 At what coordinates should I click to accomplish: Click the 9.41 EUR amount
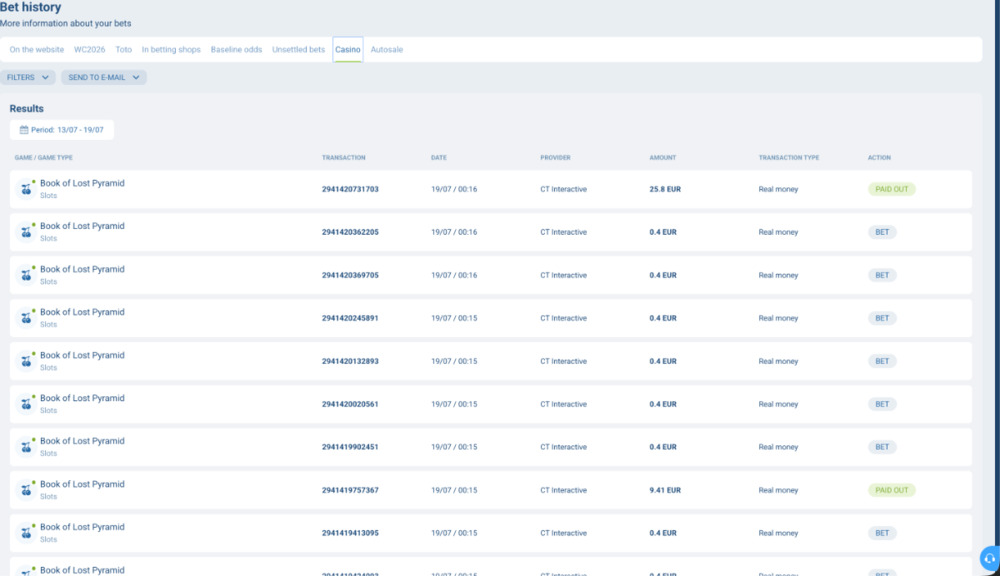pos(665,490)
